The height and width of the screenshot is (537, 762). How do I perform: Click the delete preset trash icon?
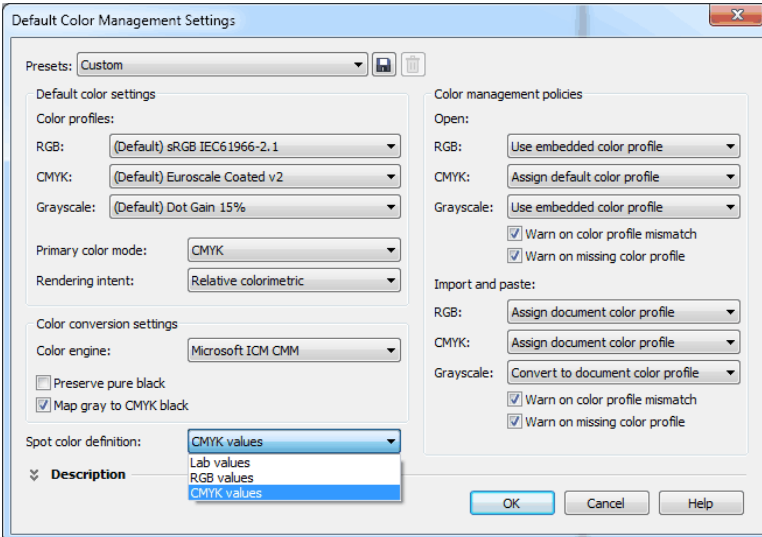(412, 65)
